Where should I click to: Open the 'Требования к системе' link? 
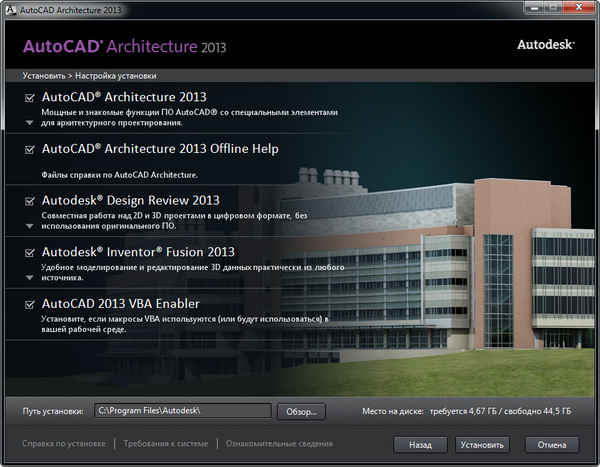[x=168, y=443]
